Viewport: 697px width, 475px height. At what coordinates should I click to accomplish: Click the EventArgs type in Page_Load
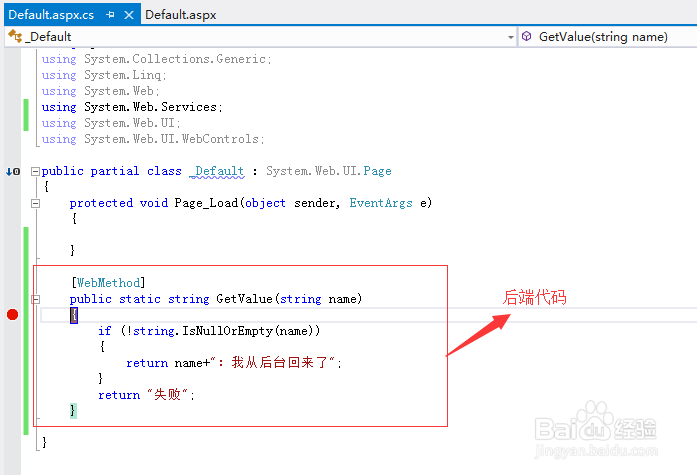[381, 203]
